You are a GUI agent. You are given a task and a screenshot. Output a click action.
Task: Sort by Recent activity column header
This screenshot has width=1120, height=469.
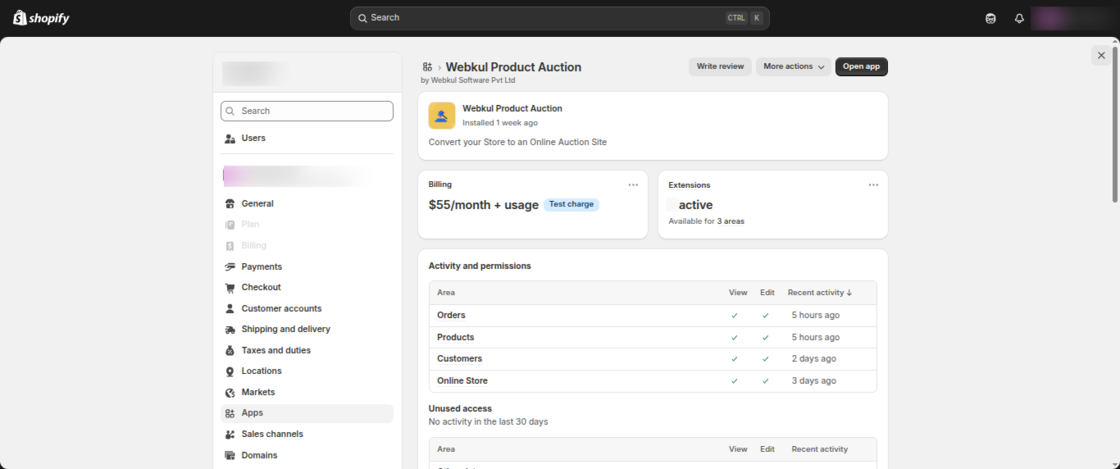[820, 293]
